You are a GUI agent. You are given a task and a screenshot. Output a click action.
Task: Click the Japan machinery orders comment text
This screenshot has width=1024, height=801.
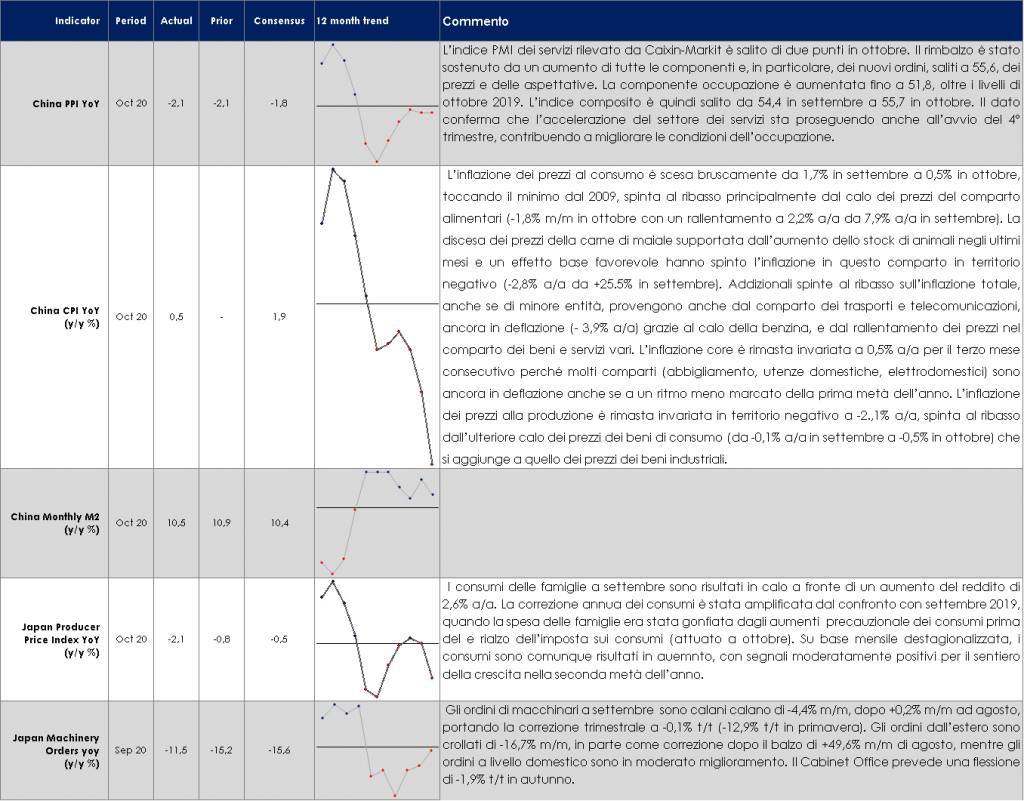tap(730, 743)
